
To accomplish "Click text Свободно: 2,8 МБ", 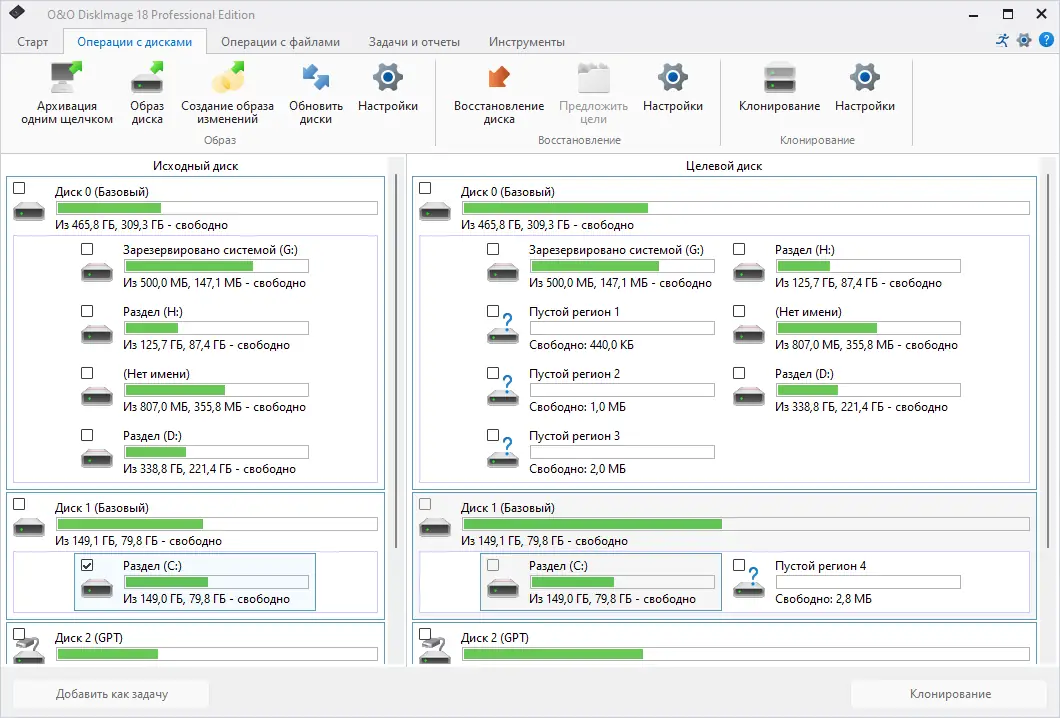I will [x=823, y=599].
